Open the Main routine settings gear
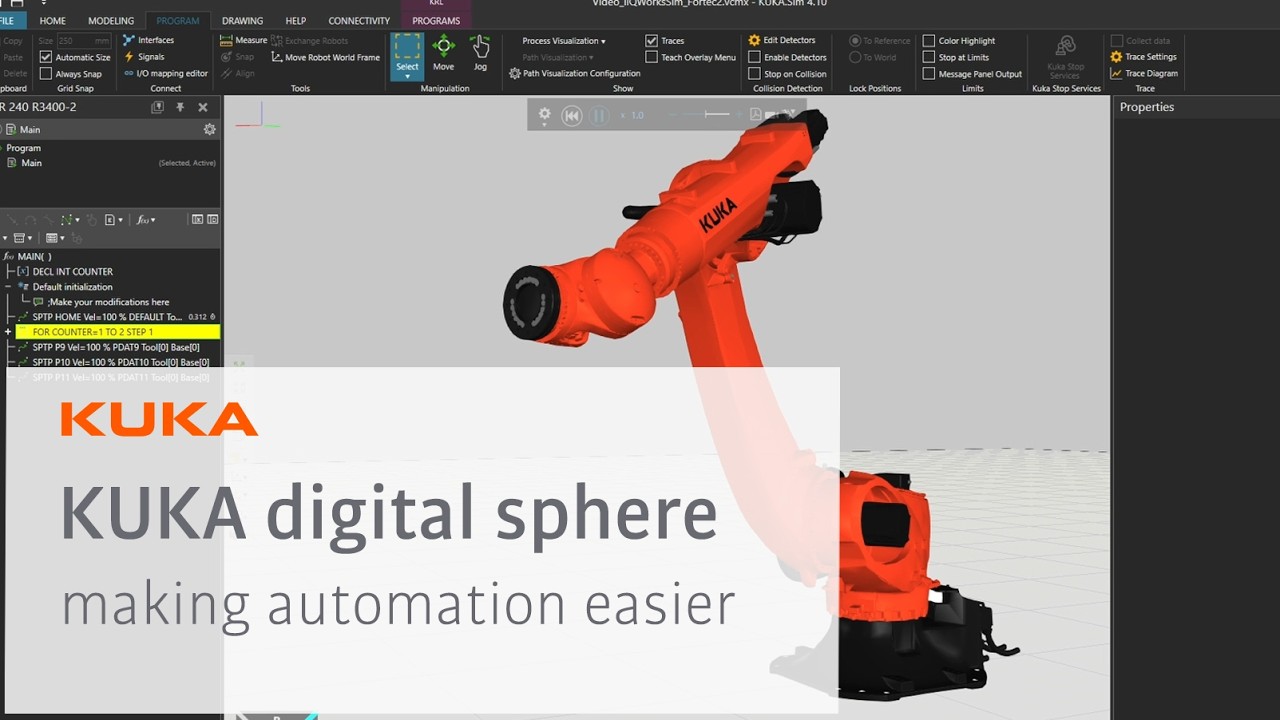This screenshot has height=720, width=1280. tap(209, 129)
